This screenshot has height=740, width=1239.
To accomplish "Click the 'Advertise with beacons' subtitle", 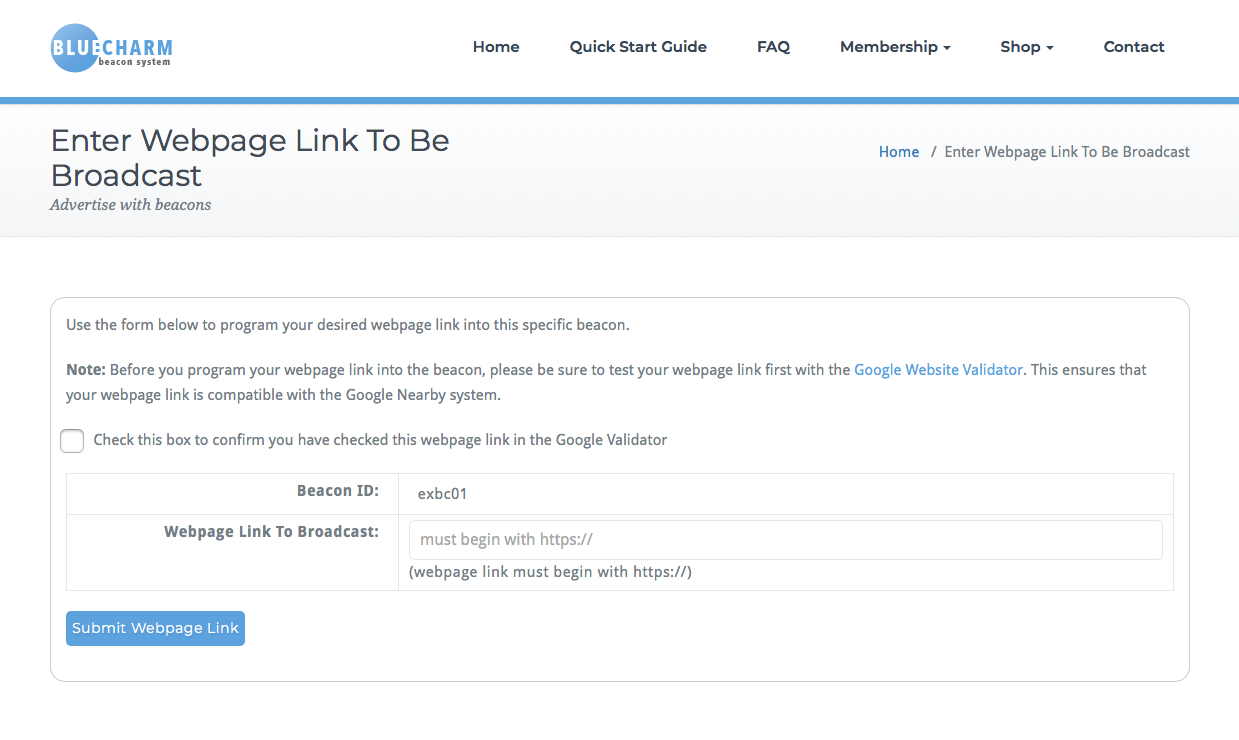I will 131,205.
